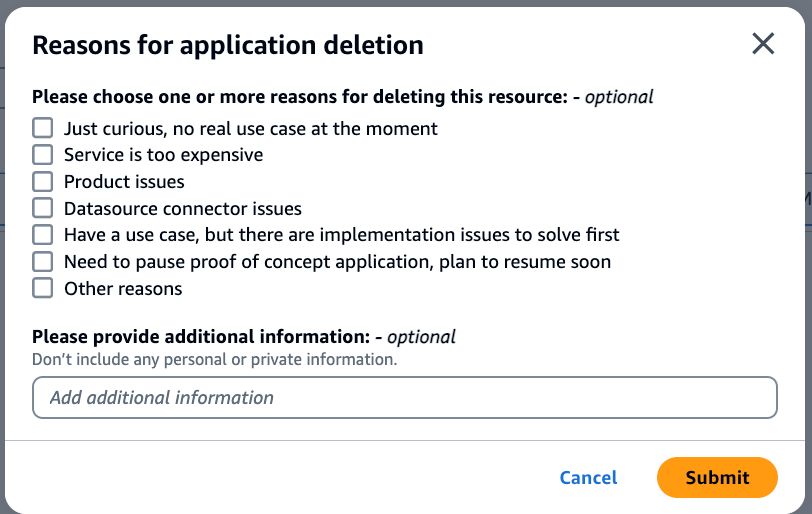The image size is (812, 514).
Task: Check the 'Service is too expensive' box
Action: [42, 155]
